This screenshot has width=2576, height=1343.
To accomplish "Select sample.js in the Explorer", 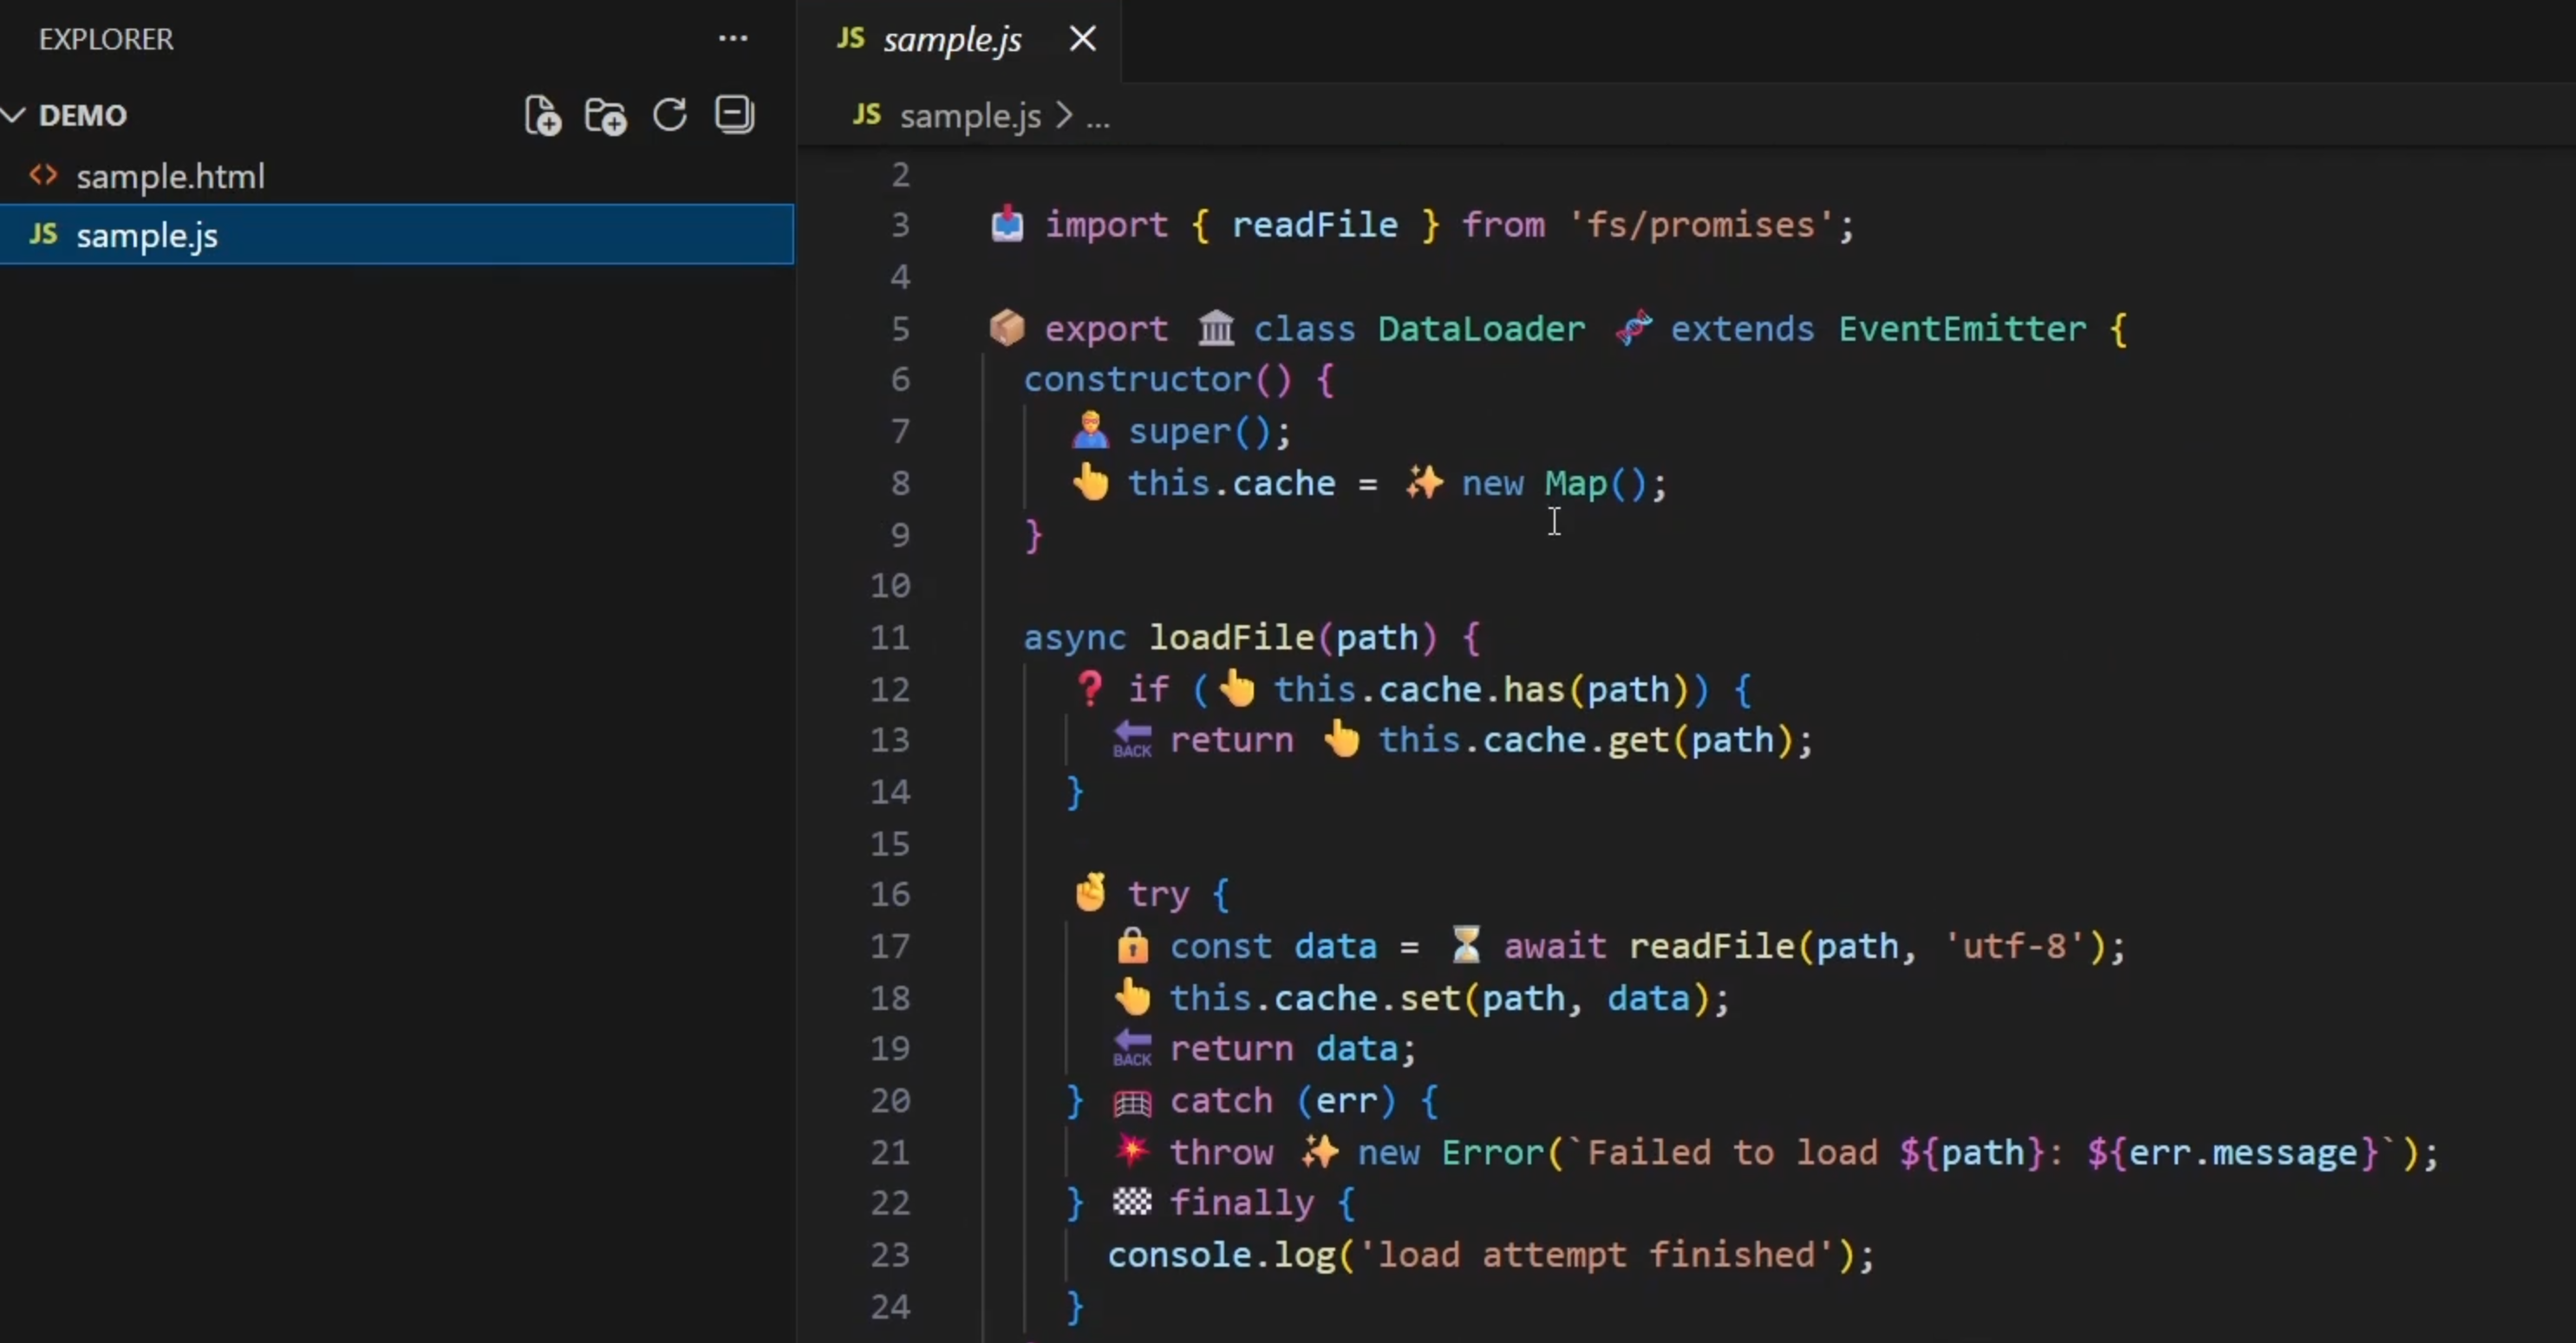I will coord(148,235).
